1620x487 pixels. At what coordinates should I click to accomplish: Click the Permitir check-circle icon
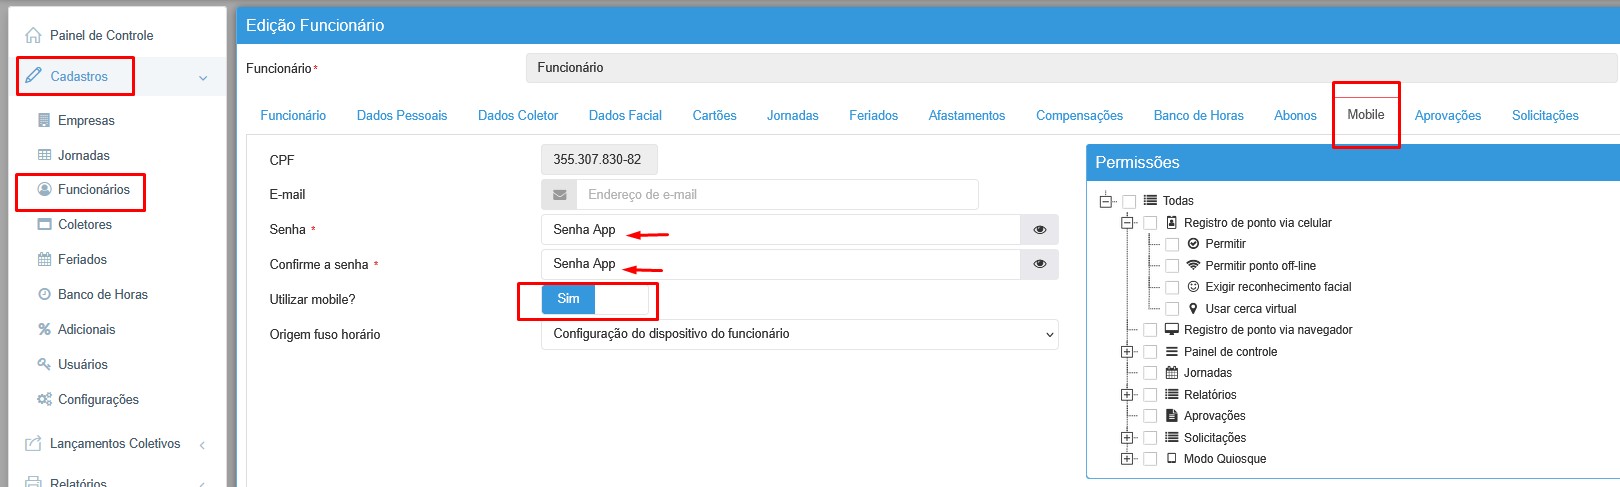coord(1193,244)
